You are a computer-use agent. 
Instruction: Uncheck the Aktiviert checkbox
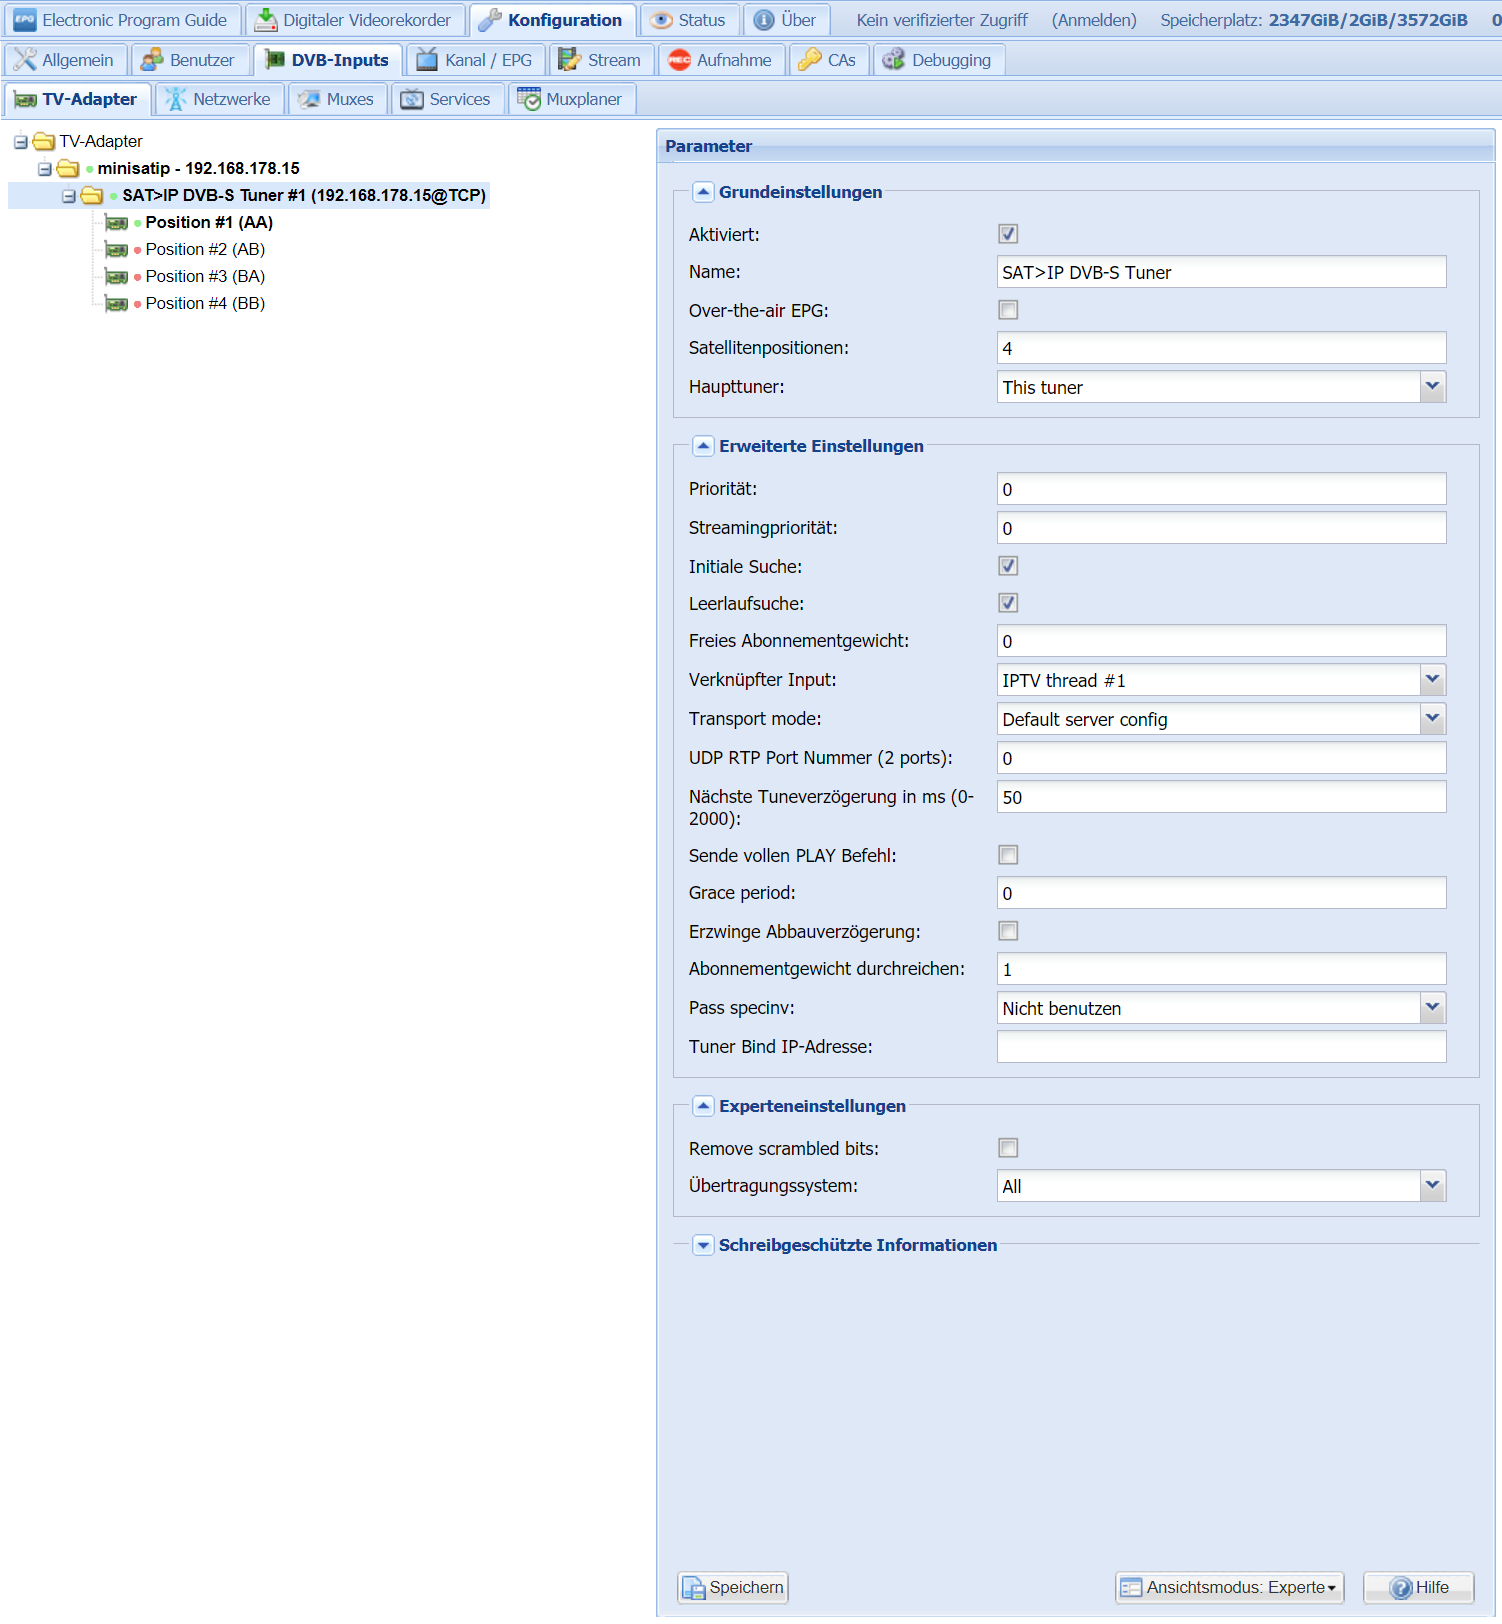coord(1008,234)
